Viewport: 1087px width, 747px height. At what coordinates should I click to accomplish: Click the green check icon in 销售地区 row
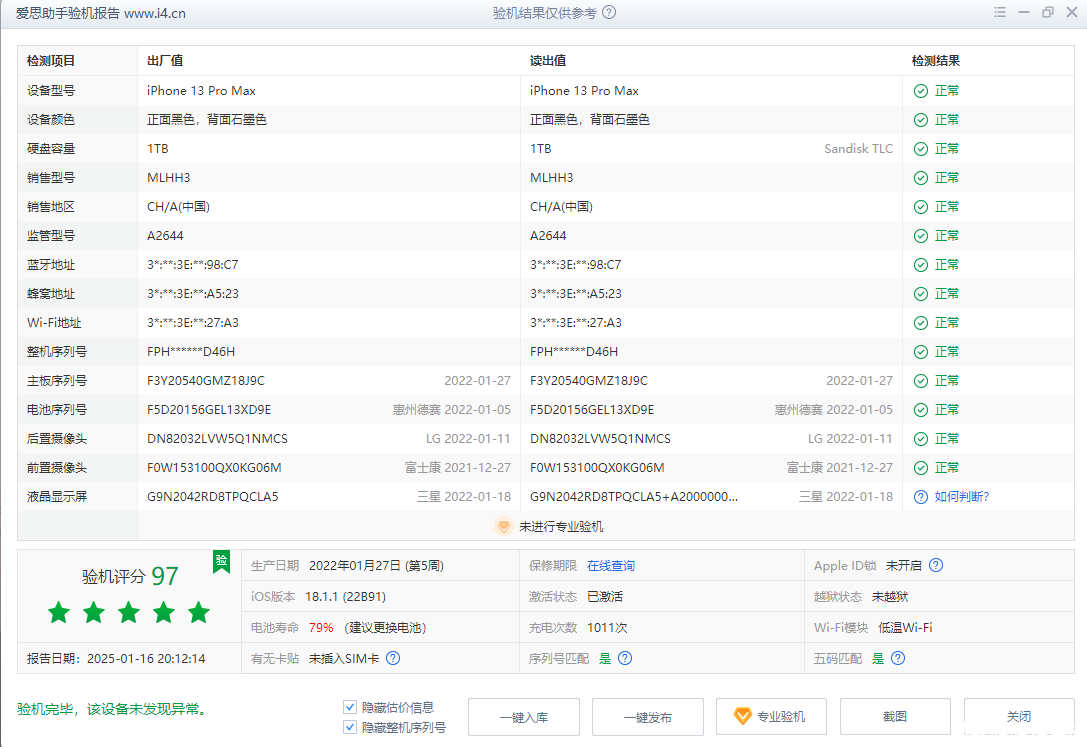[921, 207]
